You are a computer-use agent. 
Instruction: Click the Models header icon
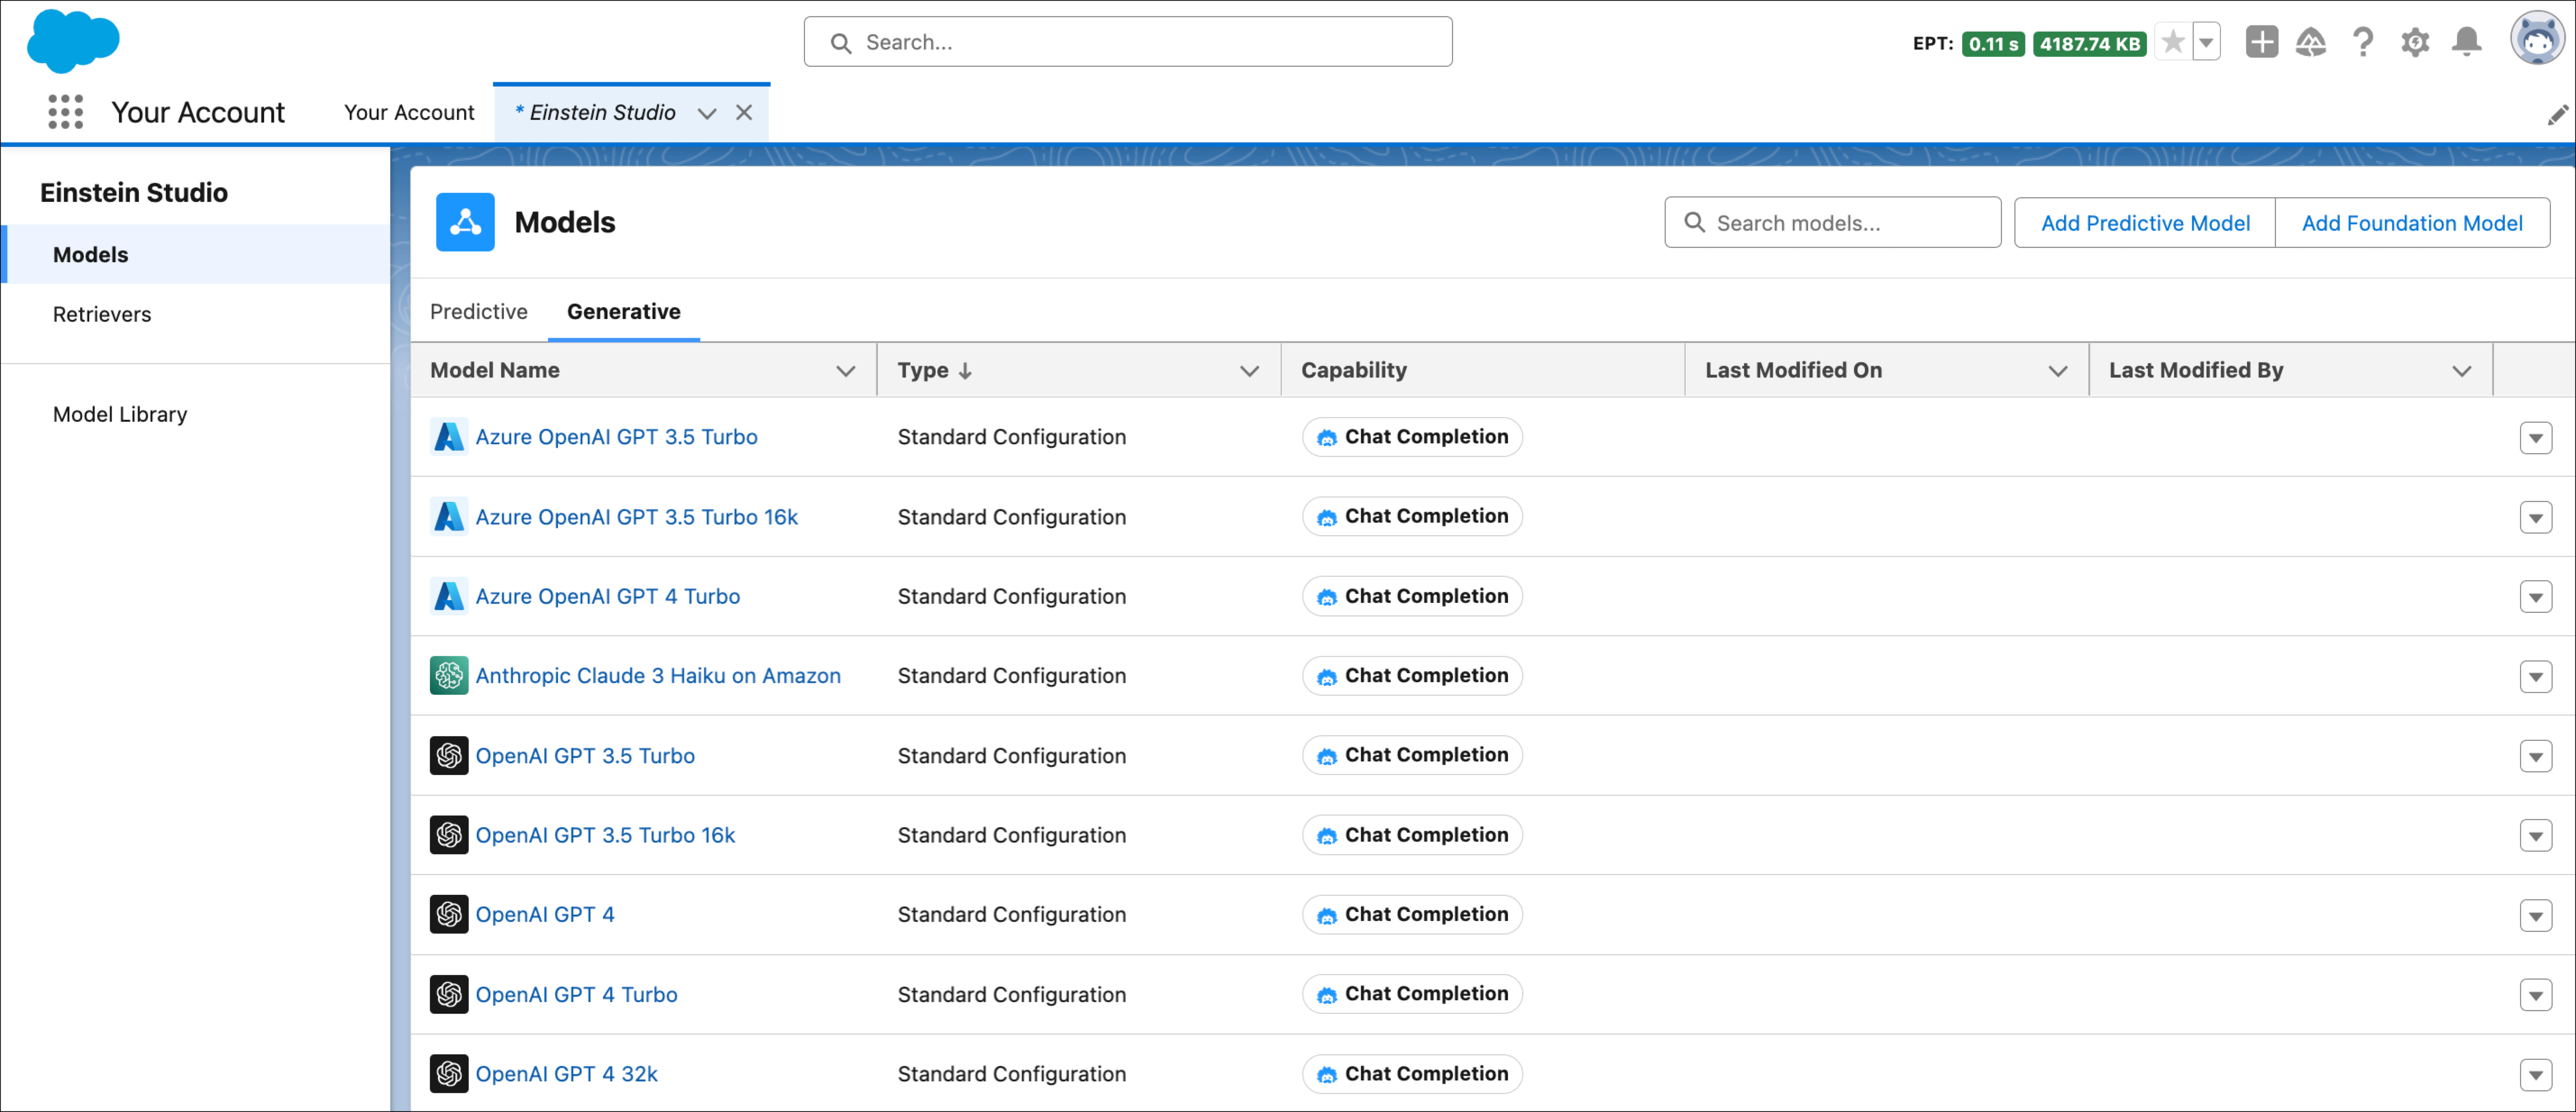pyautogui.click(x=465, y=222)
